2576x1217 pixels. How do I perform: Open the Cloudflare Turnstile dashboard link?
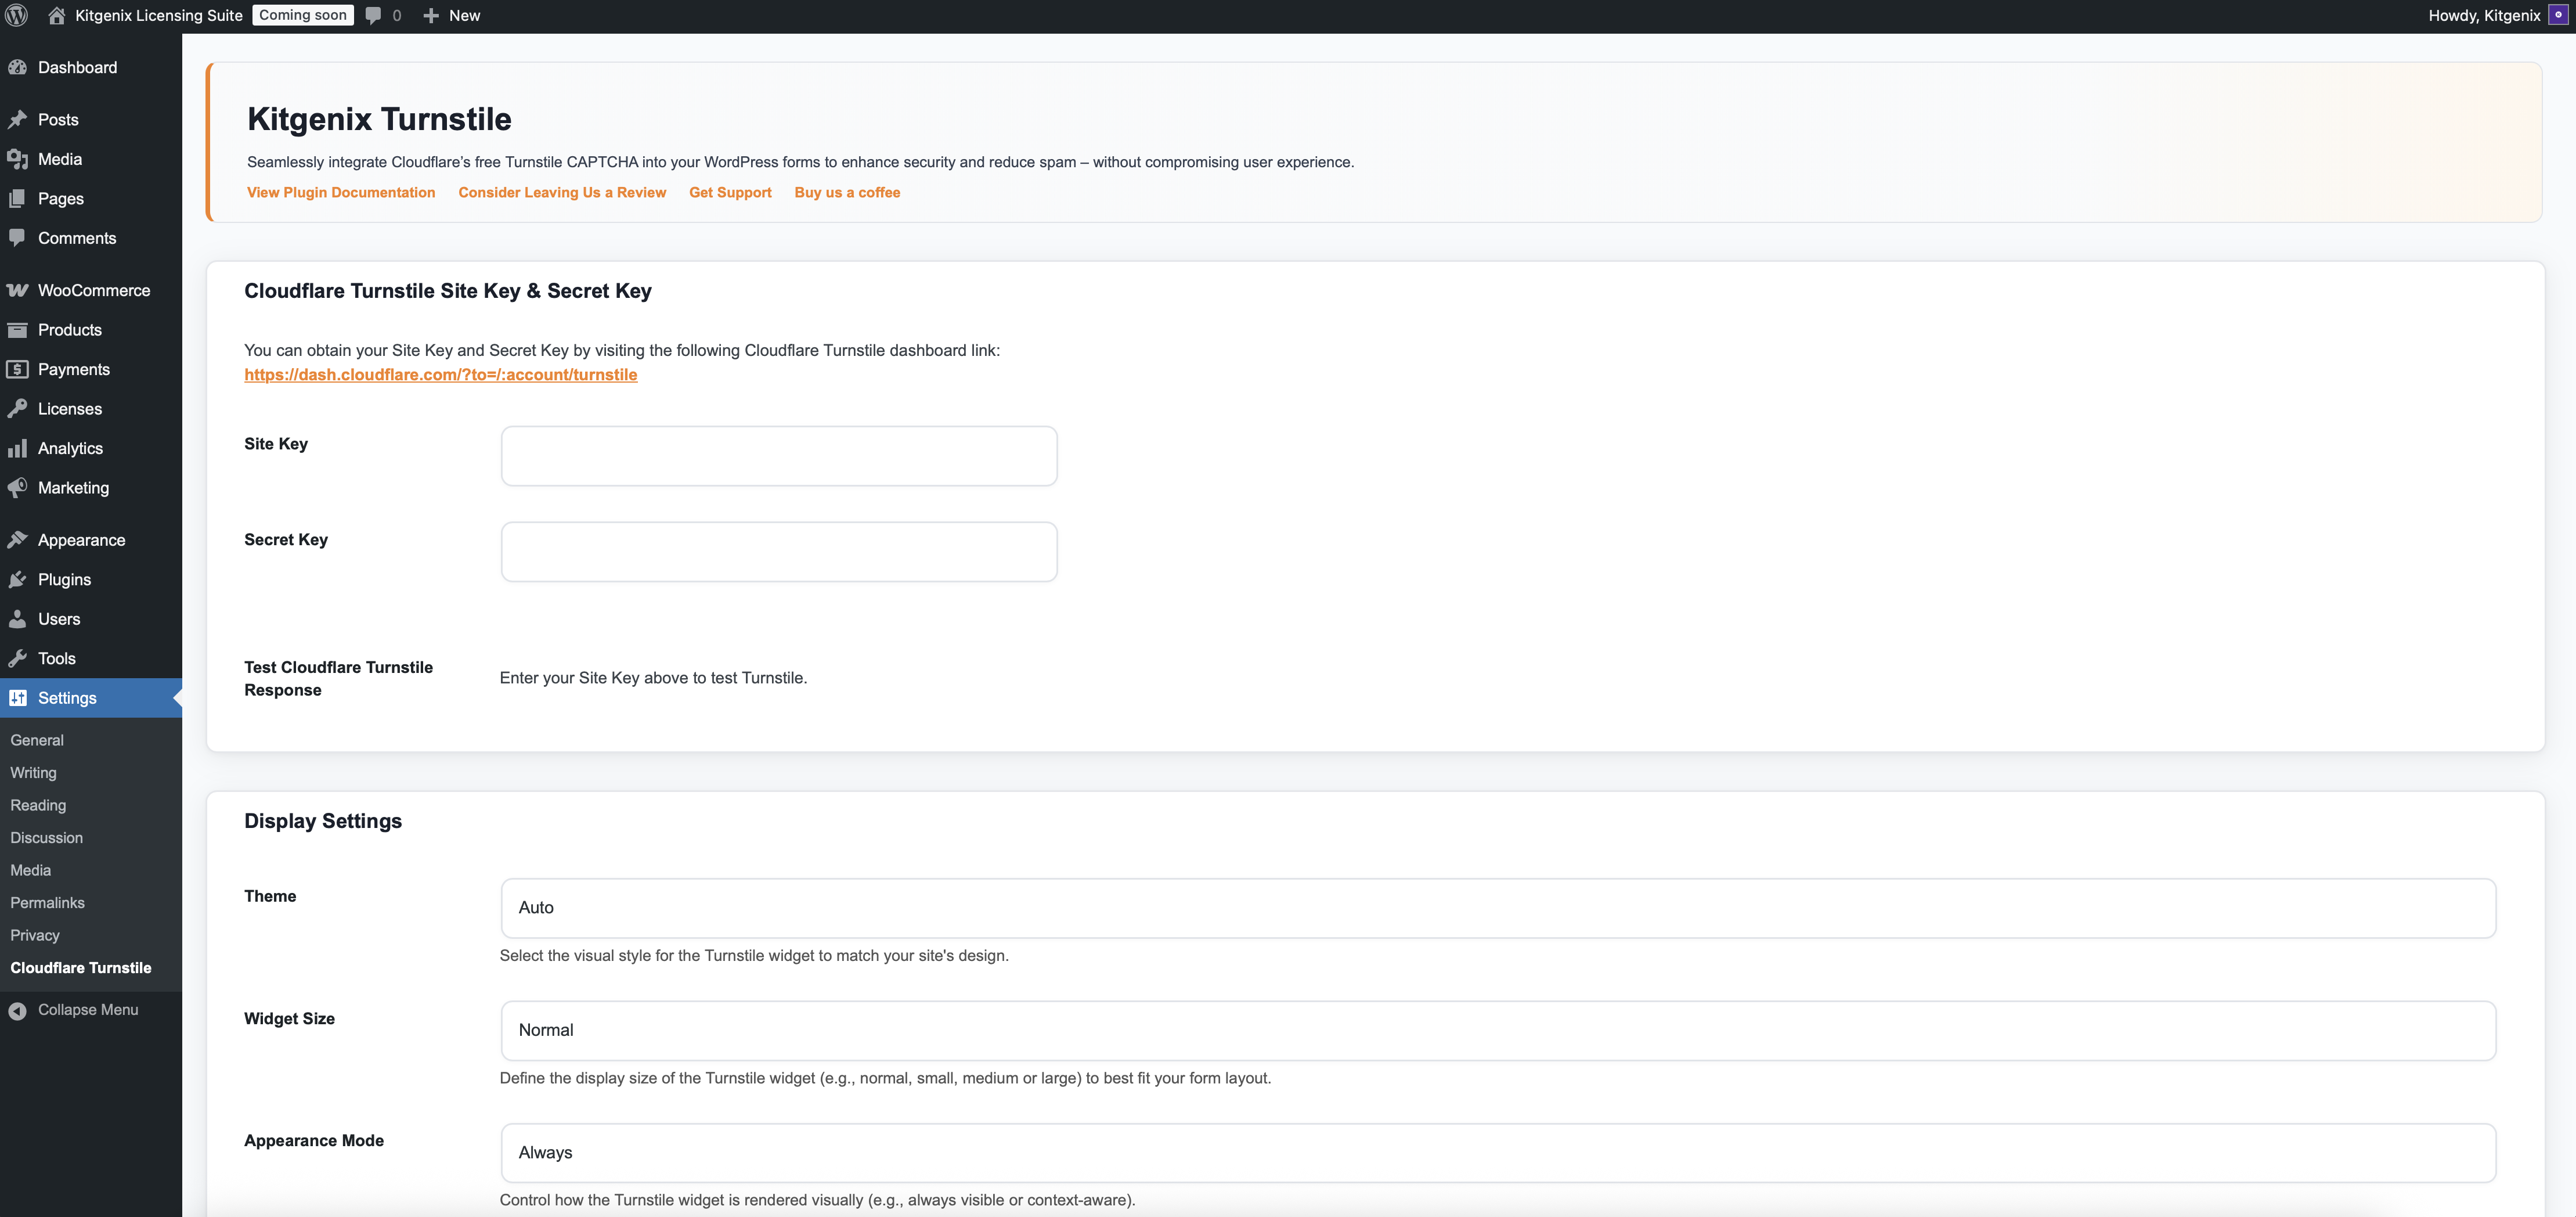point(441,374)
